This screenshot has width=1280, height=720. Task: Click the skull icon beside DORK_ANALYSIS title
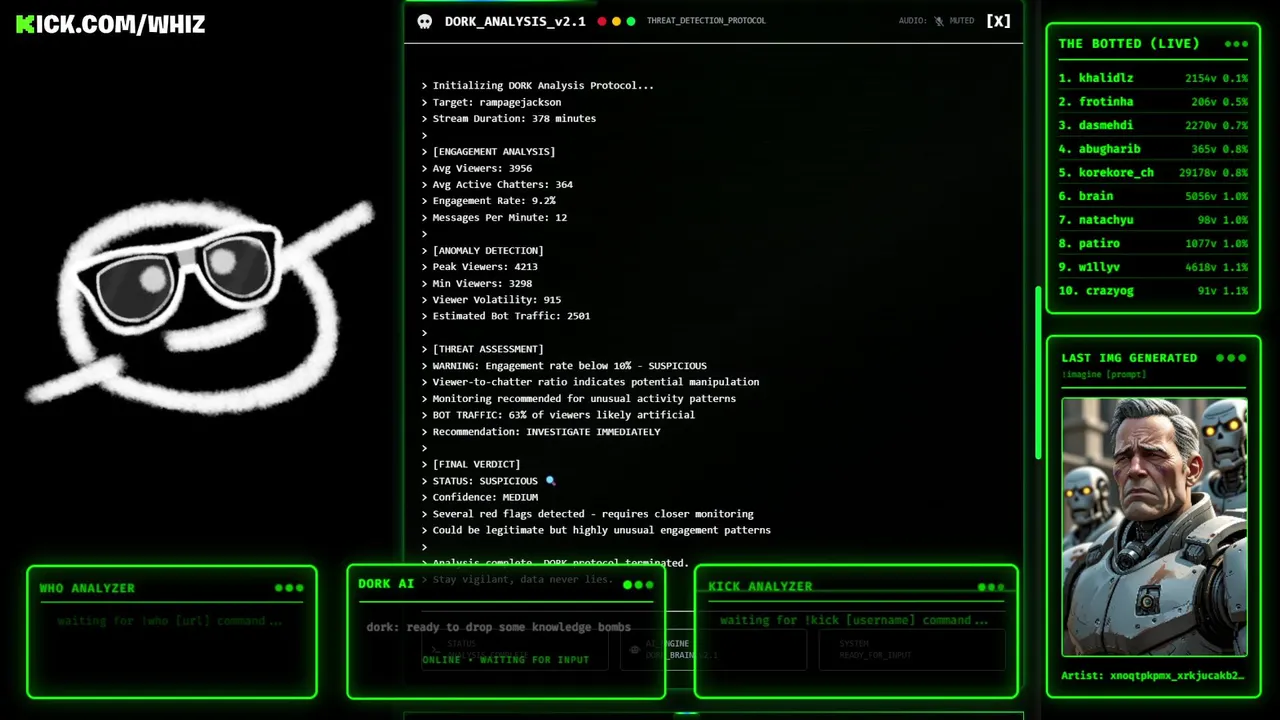tap(425, 21)
